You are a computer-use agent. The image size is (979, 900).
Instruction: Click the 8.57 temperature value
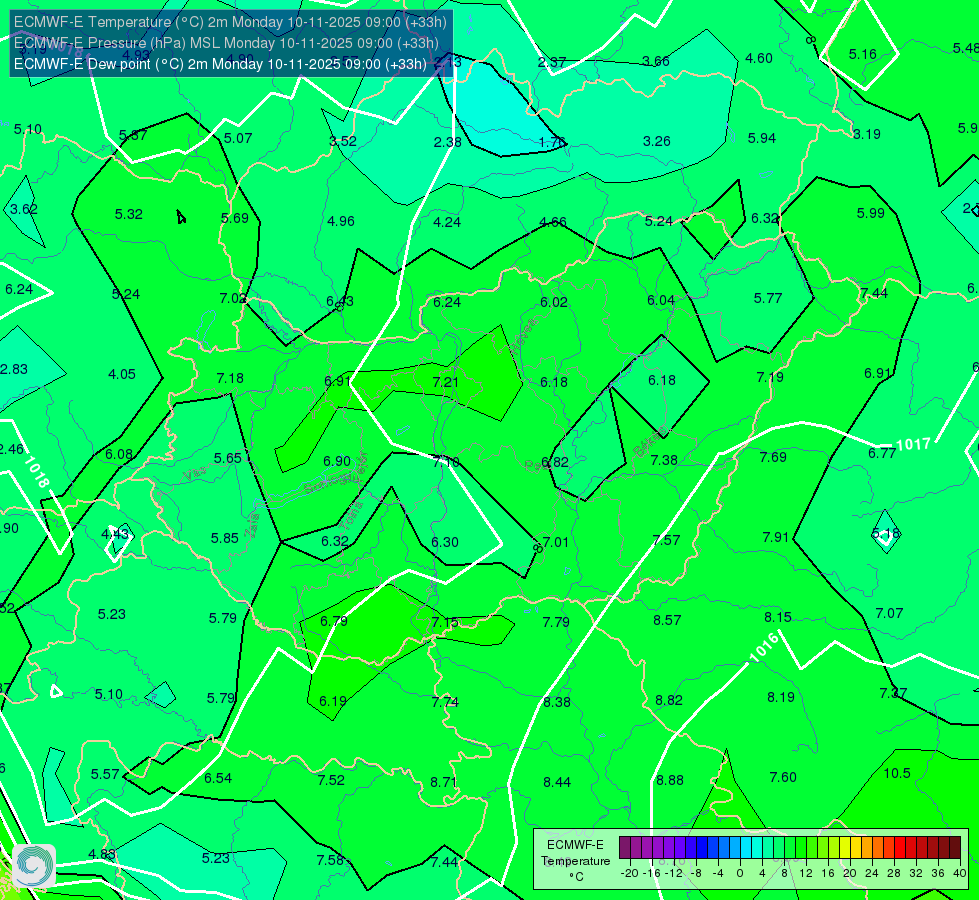[667, 620]
